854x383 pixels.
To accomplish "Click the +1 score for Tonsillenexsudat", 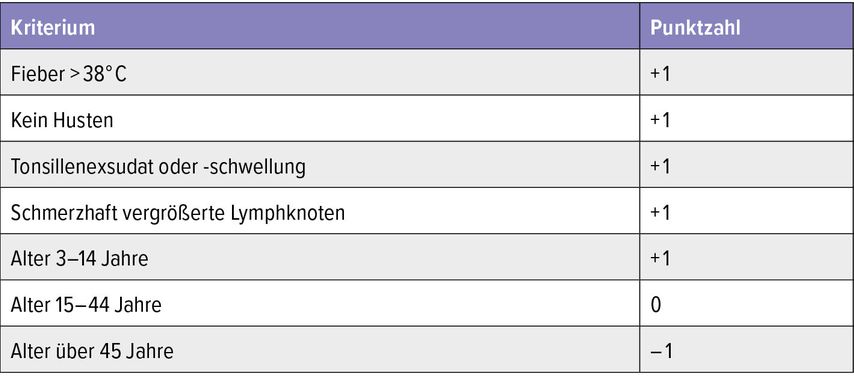I will [660, 166].
